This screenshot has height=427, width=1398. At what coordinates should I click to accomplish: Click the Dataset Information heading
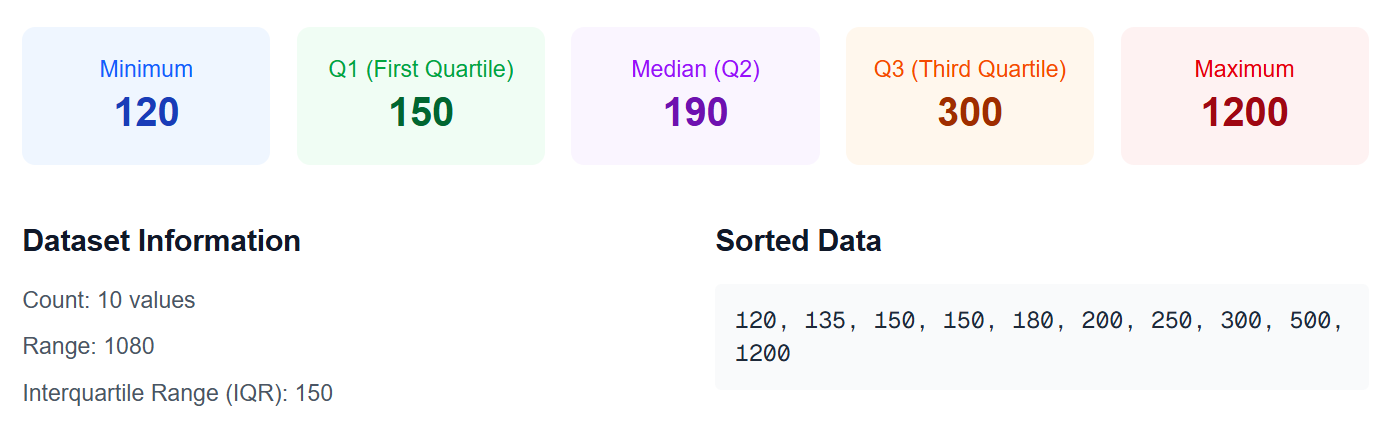pos(161,241)
